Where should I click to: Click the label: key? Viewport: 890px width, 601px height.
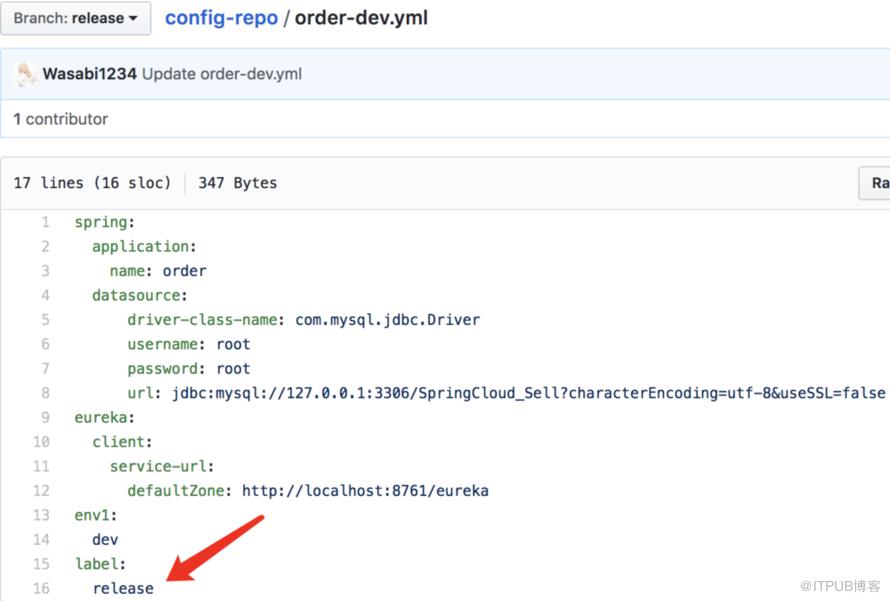100,564
